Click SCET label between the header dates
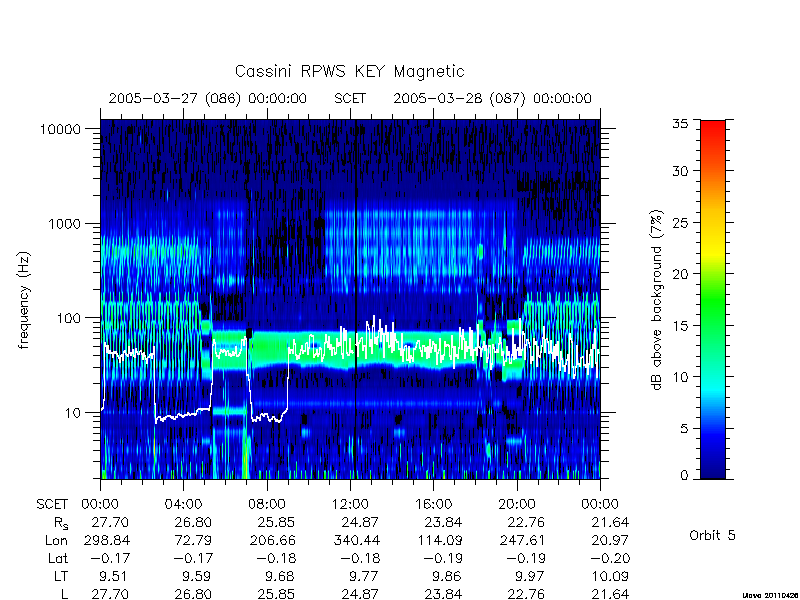800x600 pixels. (350, 98)
